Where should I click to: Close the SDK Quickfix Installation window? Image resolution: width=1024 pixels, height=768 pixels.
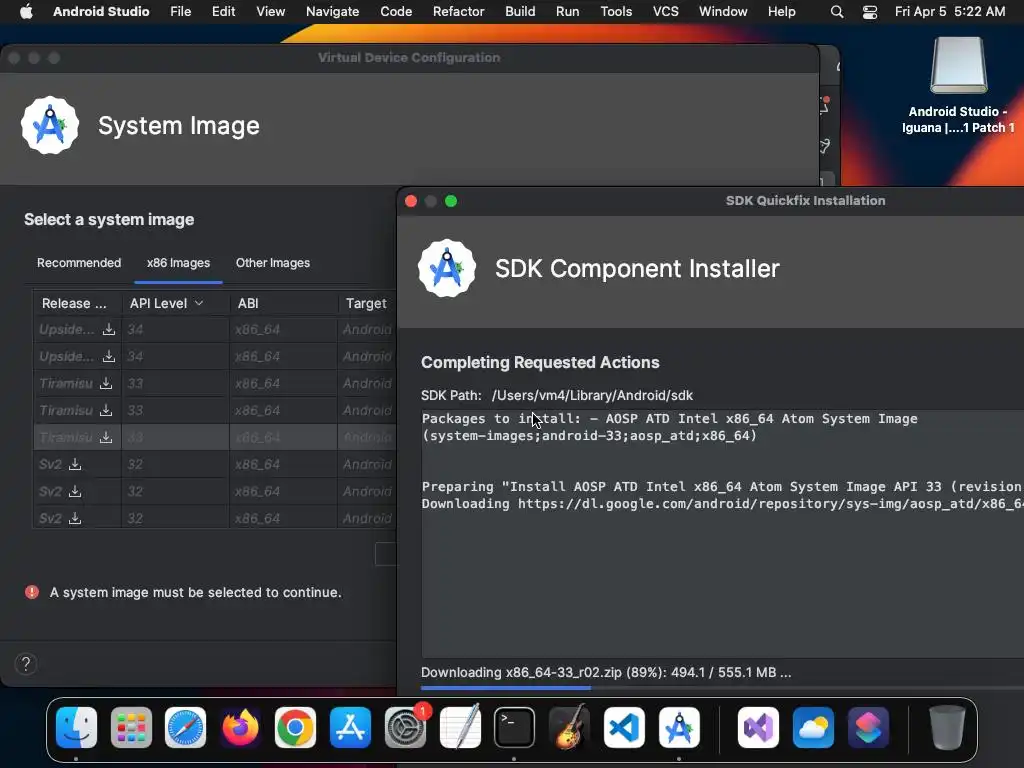(x=411, y=201)
